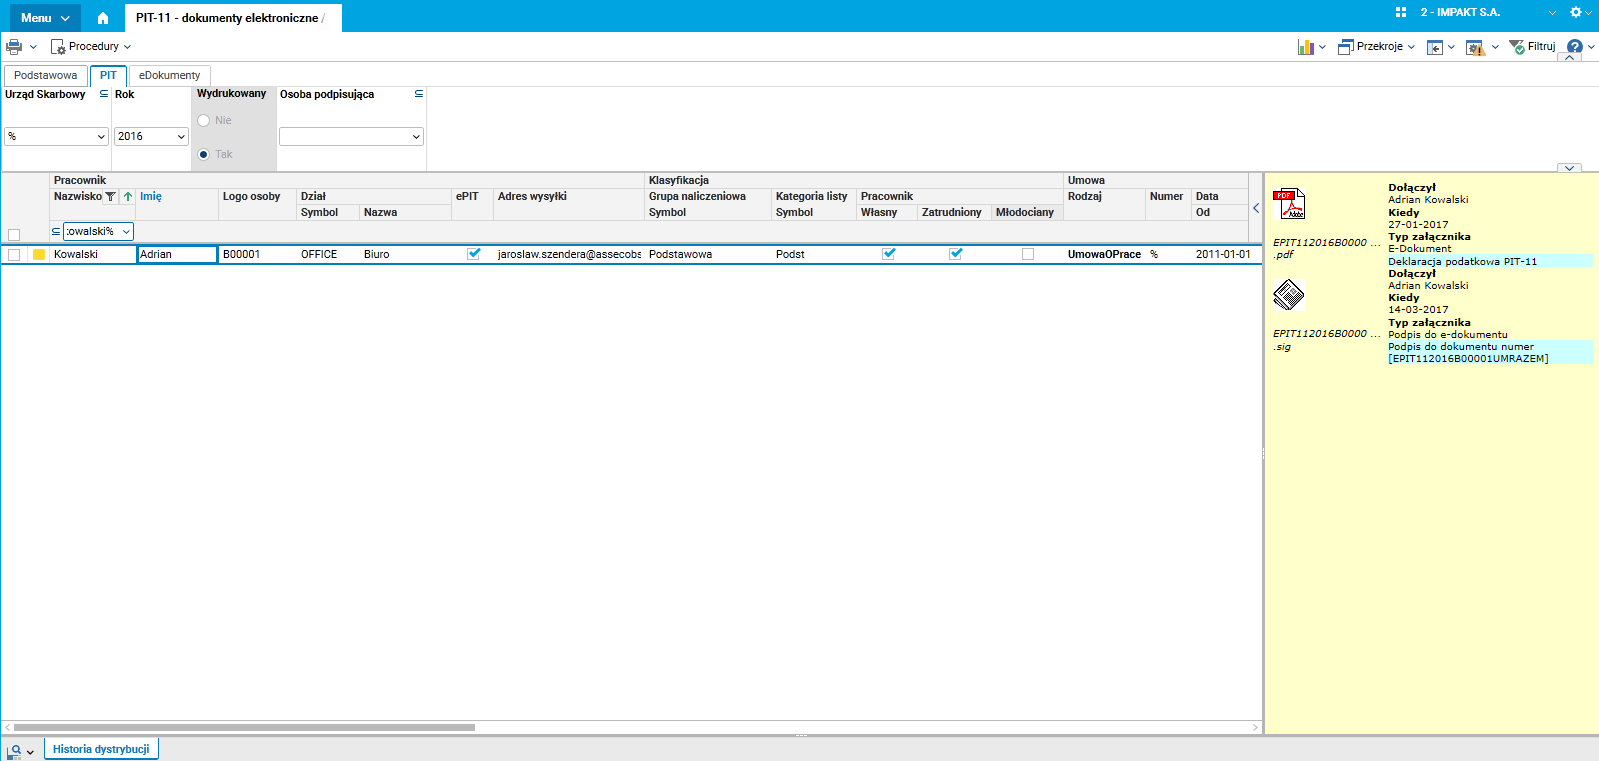
Task: Collapse the filter panel with the up chevron
Action: tap(1570, 58)
